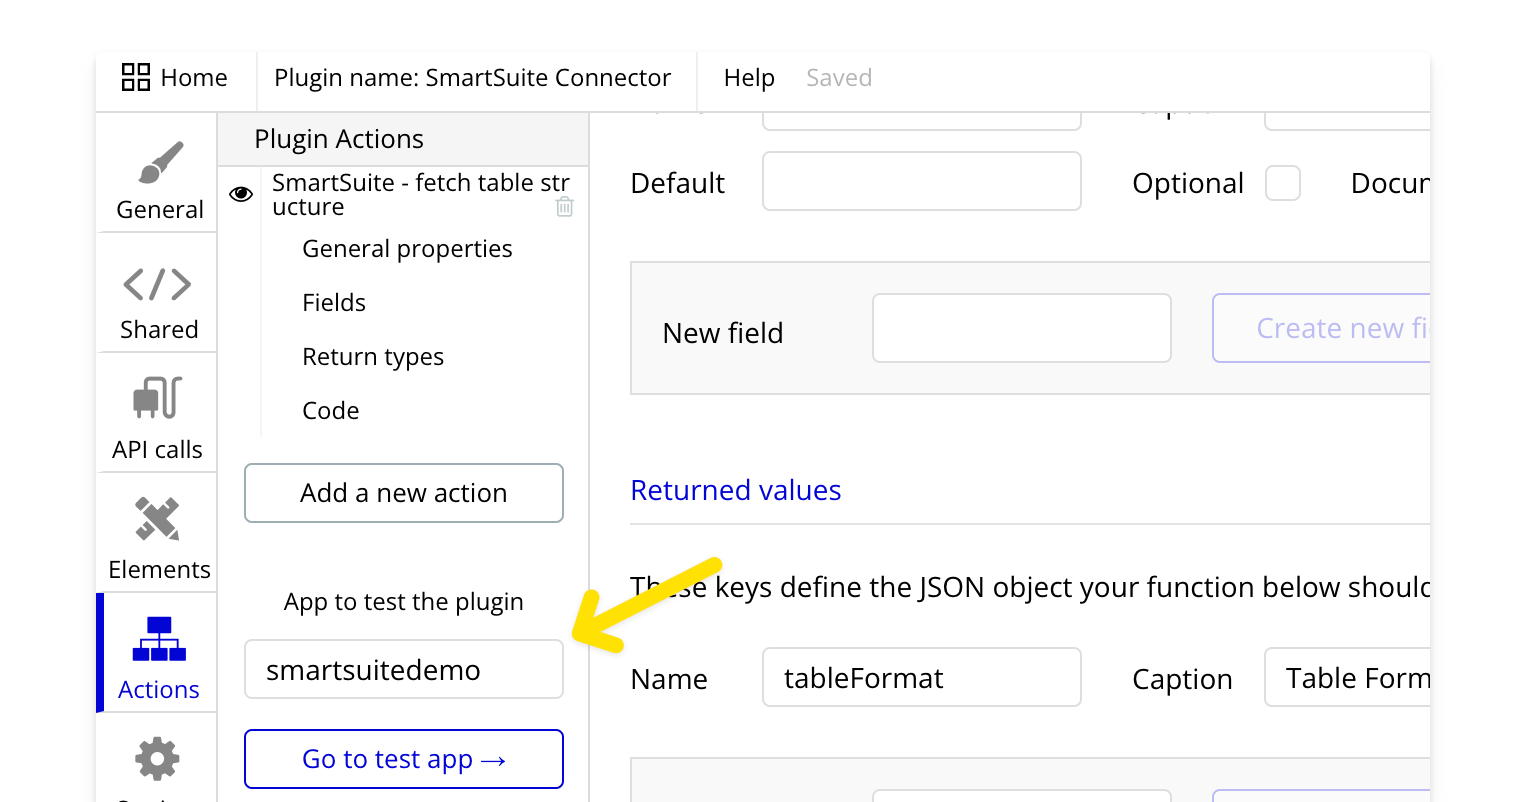Viewport: 1526px width, 802px height.
Task: Click Go to test app button
Action: click(404, 759)
